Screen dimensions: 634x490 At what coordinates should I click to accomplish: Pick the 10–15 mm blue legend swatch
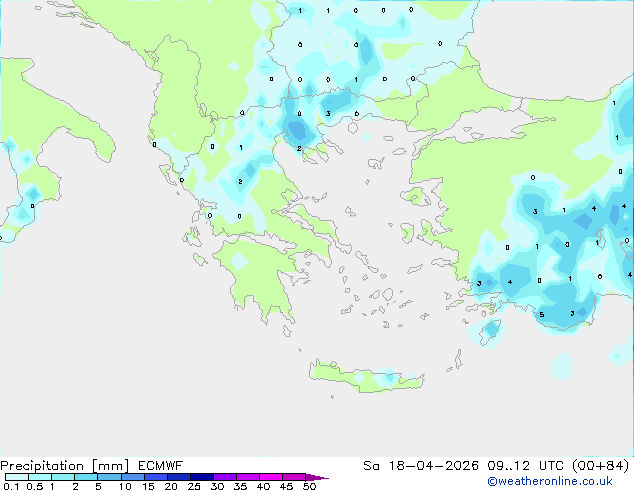[x=132, y=477]
